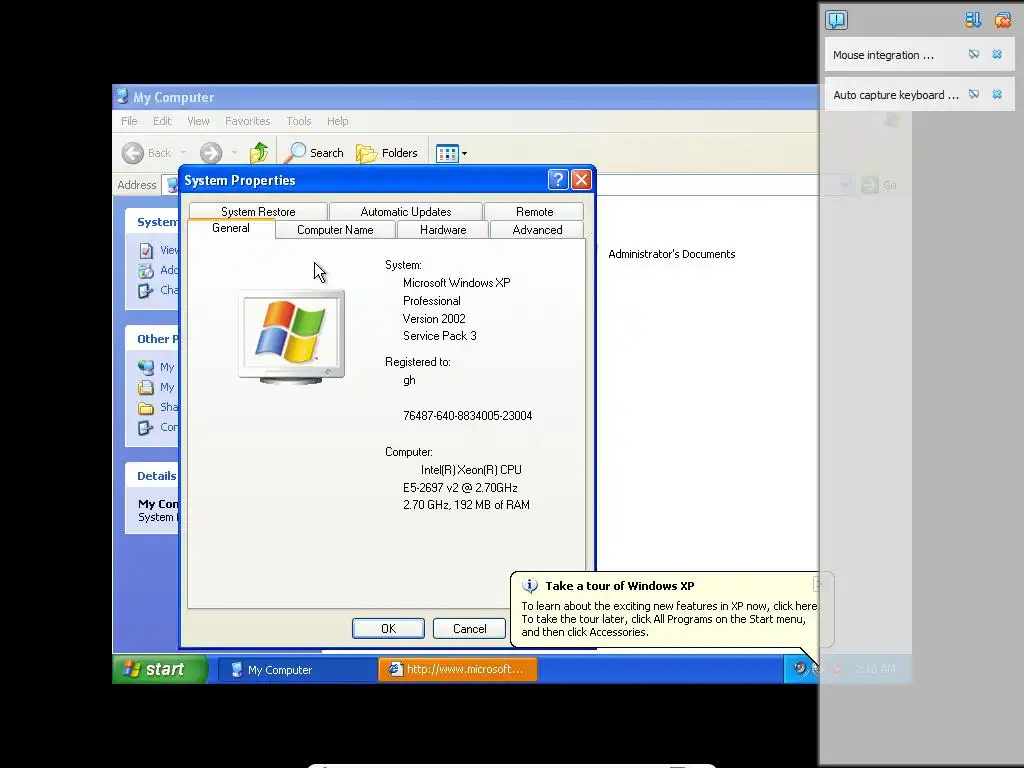Switch to the Automatic Updates tab
The width and height of the screenshot is (1024, 768).
[406, 212]
